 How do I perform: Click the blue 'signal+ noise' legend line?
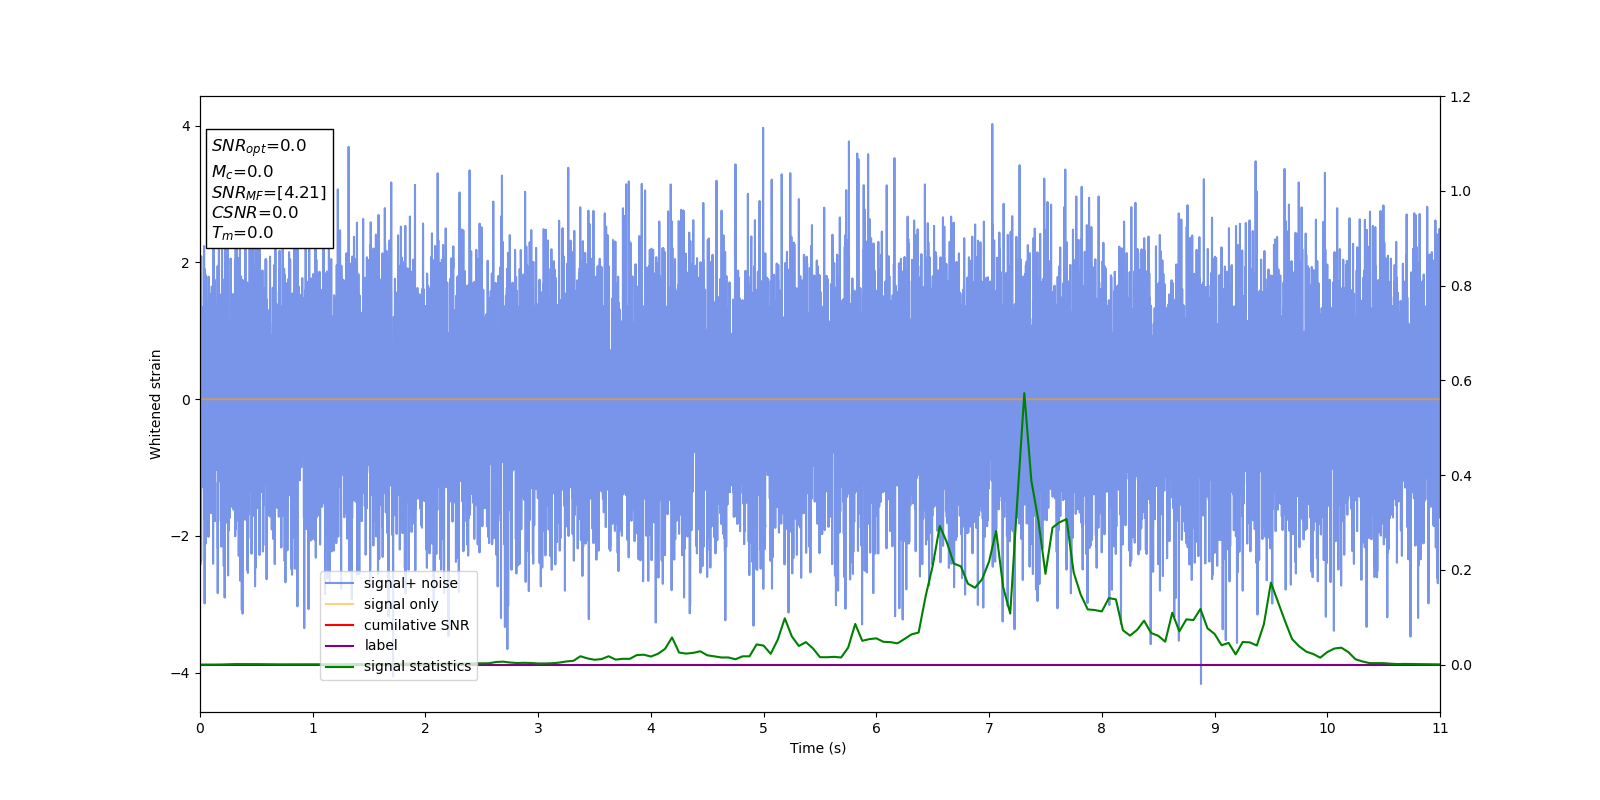340,584
